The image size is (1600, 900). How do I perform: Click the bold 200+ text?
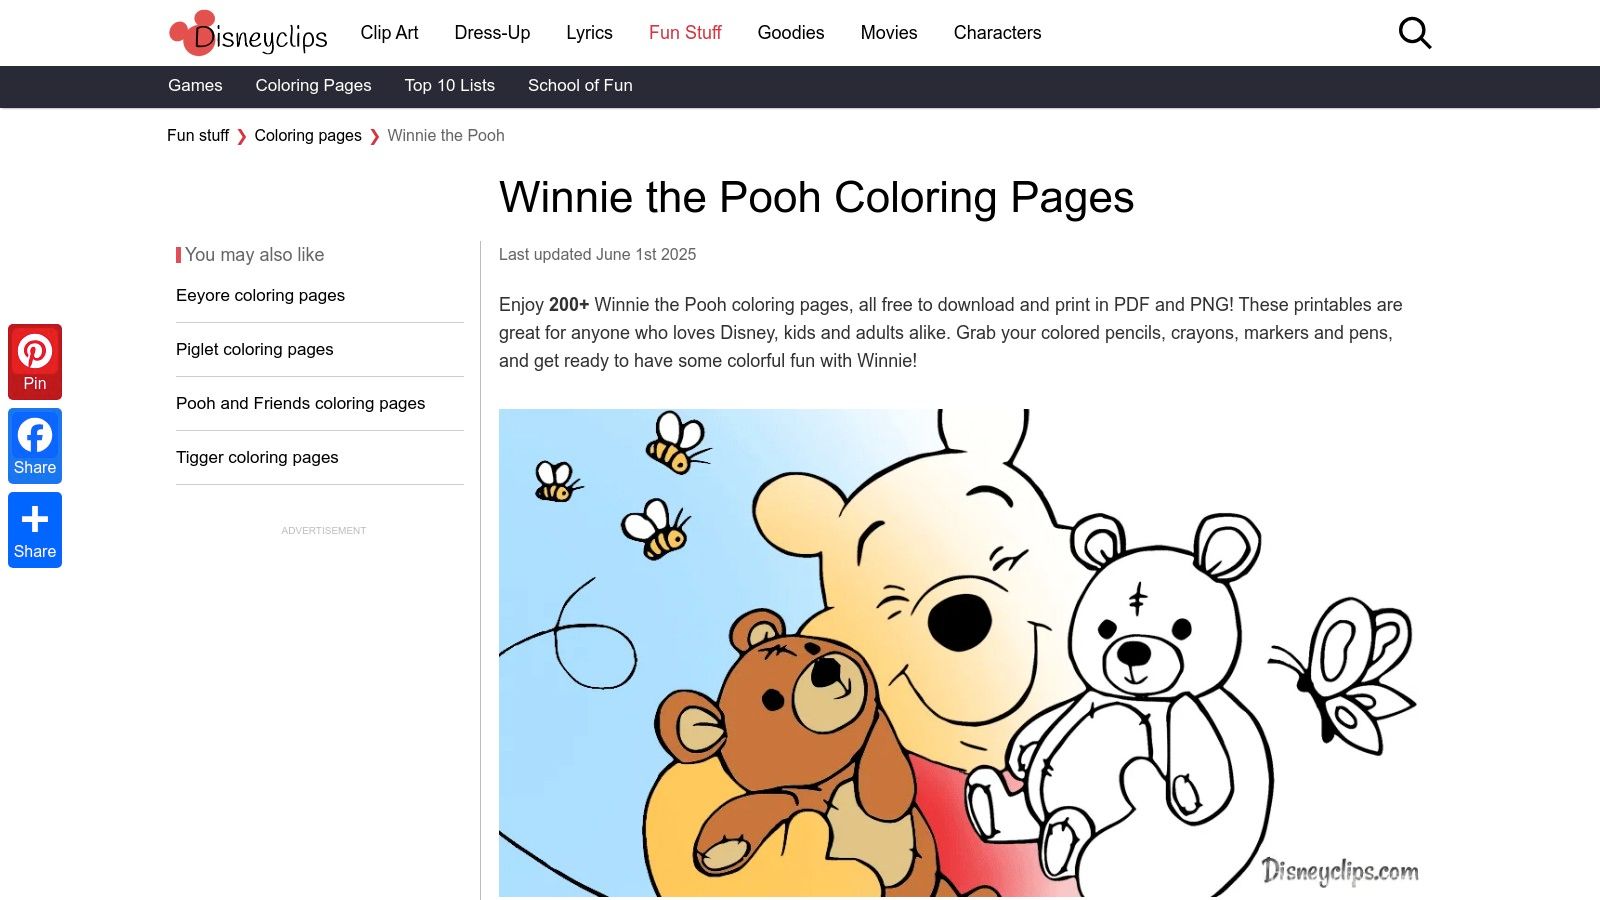pyautogui.click(x=569, y=305)
